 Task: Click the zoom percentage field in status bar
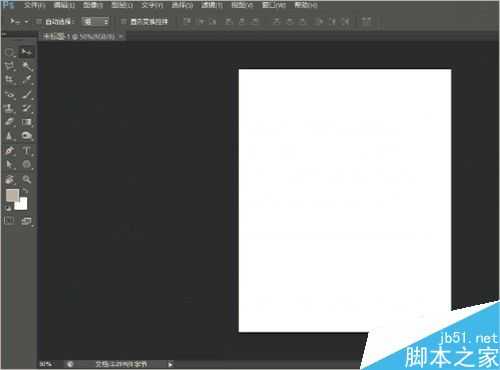pyautogui.click(x=46, y=364)
